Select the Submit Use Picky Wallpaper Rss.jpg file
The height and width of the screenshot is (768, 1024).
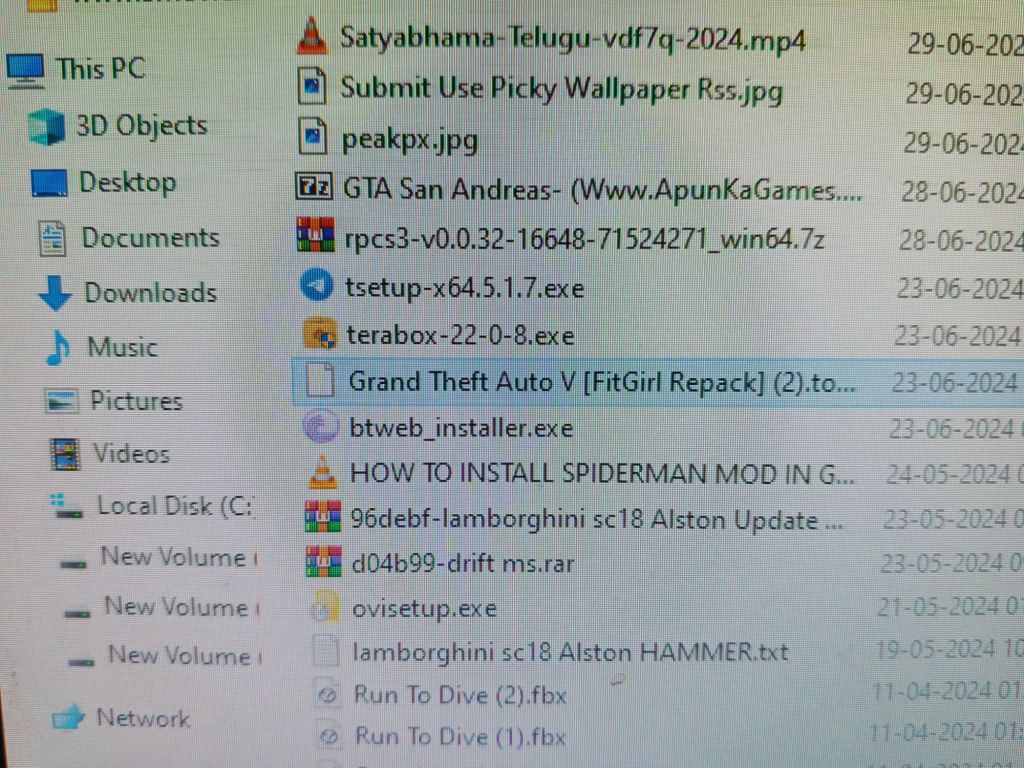(x=560, y=88)
